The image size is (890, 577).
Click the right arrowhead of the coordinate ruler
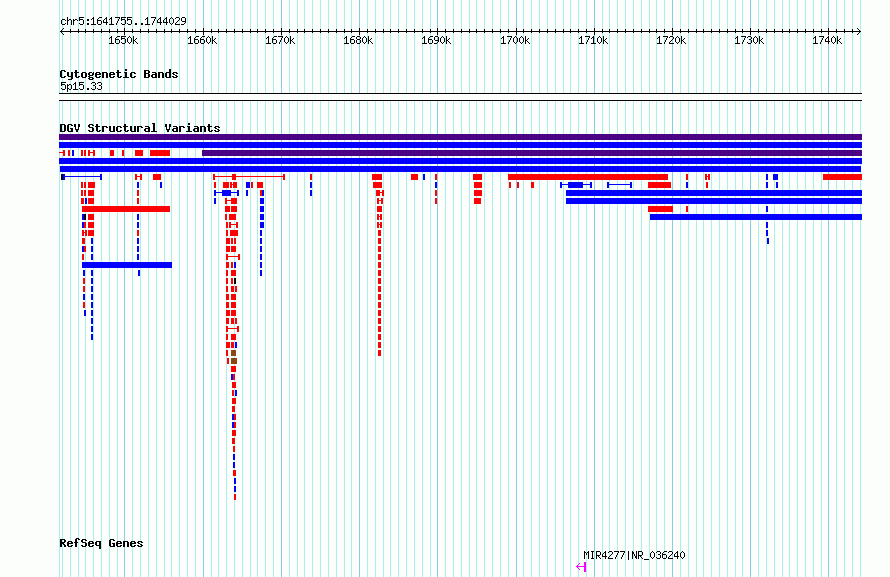click(x=859, y=32)
